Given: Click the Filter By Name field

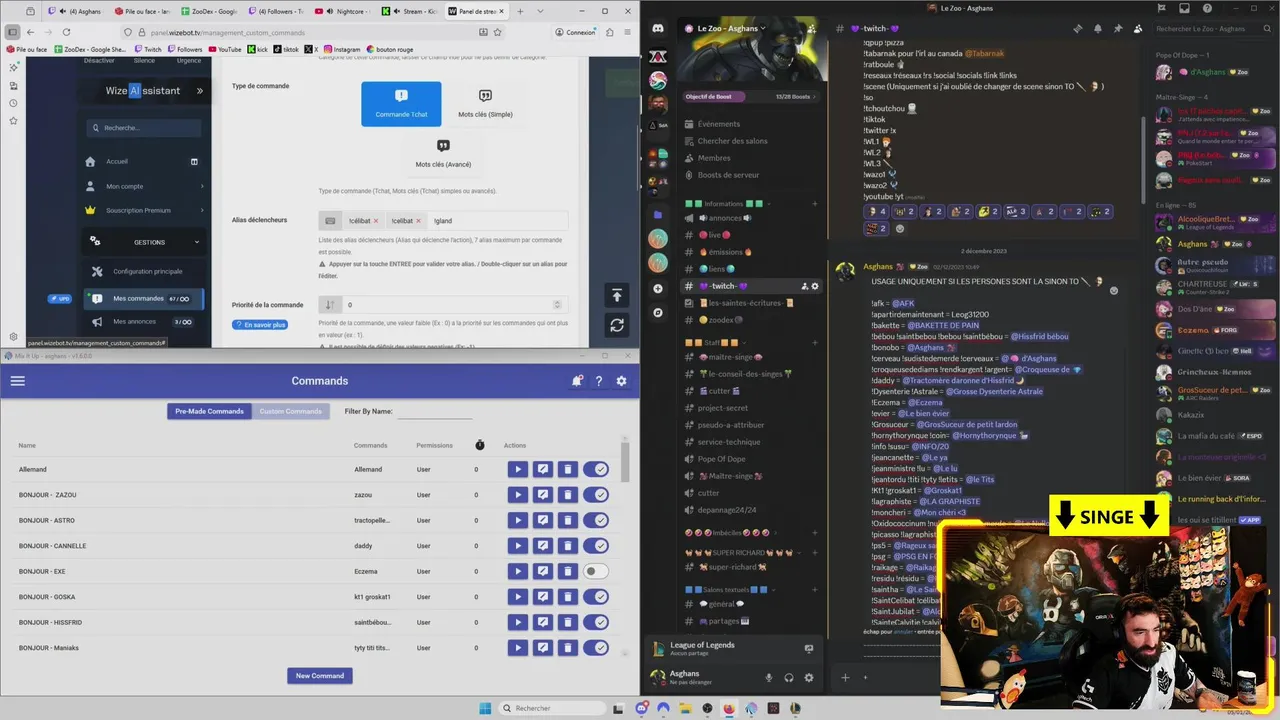Looking at the screenshot, I should coord(434,411).
